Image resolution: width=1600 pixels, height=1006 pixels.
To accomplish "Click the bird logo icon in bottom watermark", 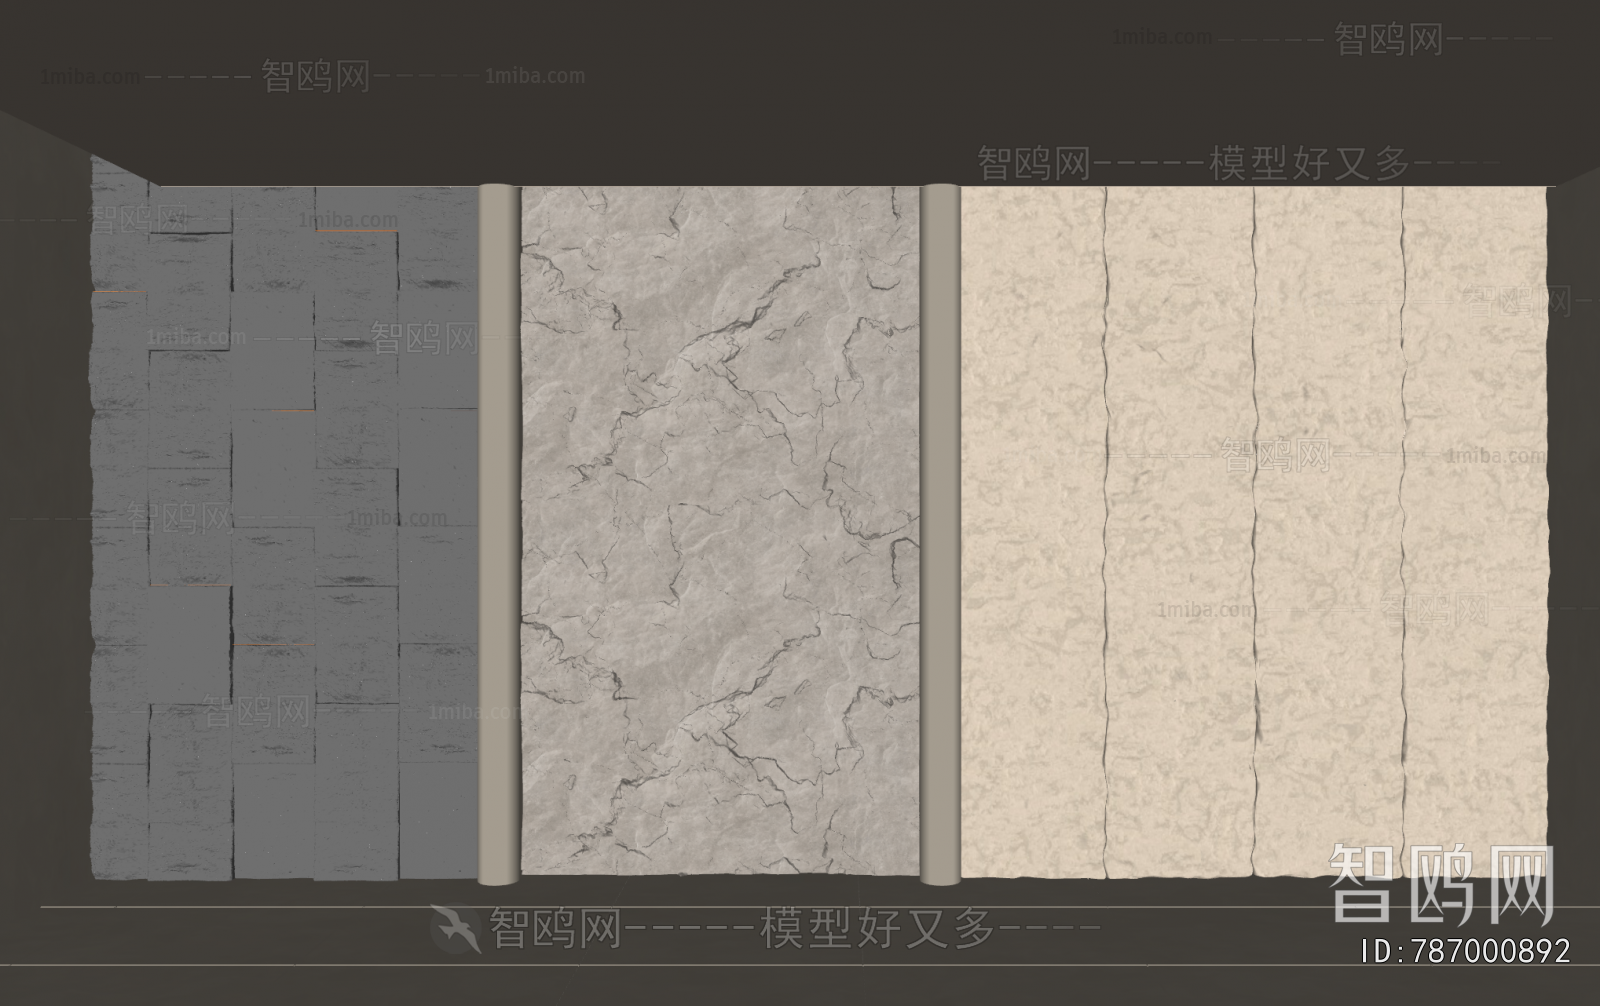I will pyautogui.click(x=455, y=929).
